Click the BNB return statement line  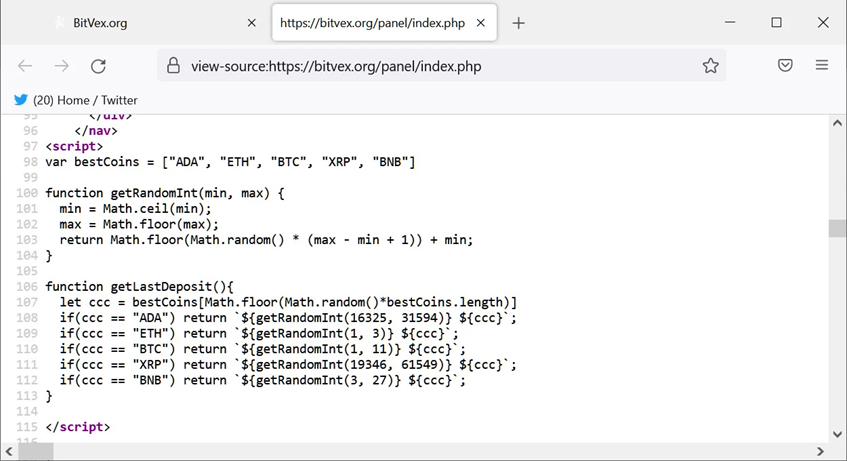(263, 380)
